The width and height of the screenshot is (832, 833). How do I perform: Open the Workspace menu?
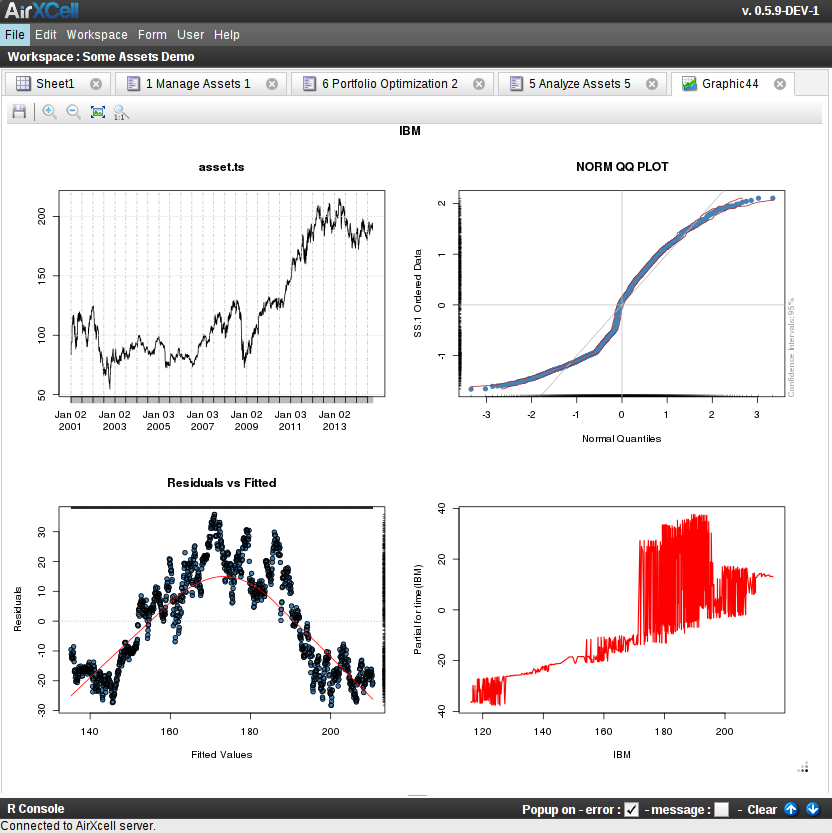[x=97, y=34]
